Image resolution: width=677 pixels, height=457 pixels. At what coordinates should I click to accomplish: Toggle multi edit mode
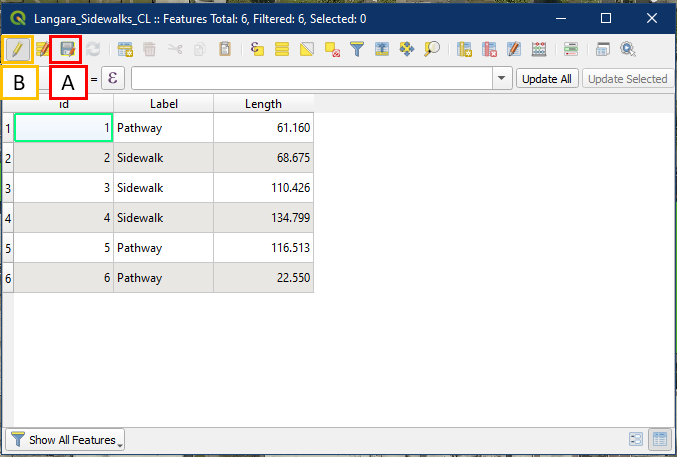coord(43,48)
